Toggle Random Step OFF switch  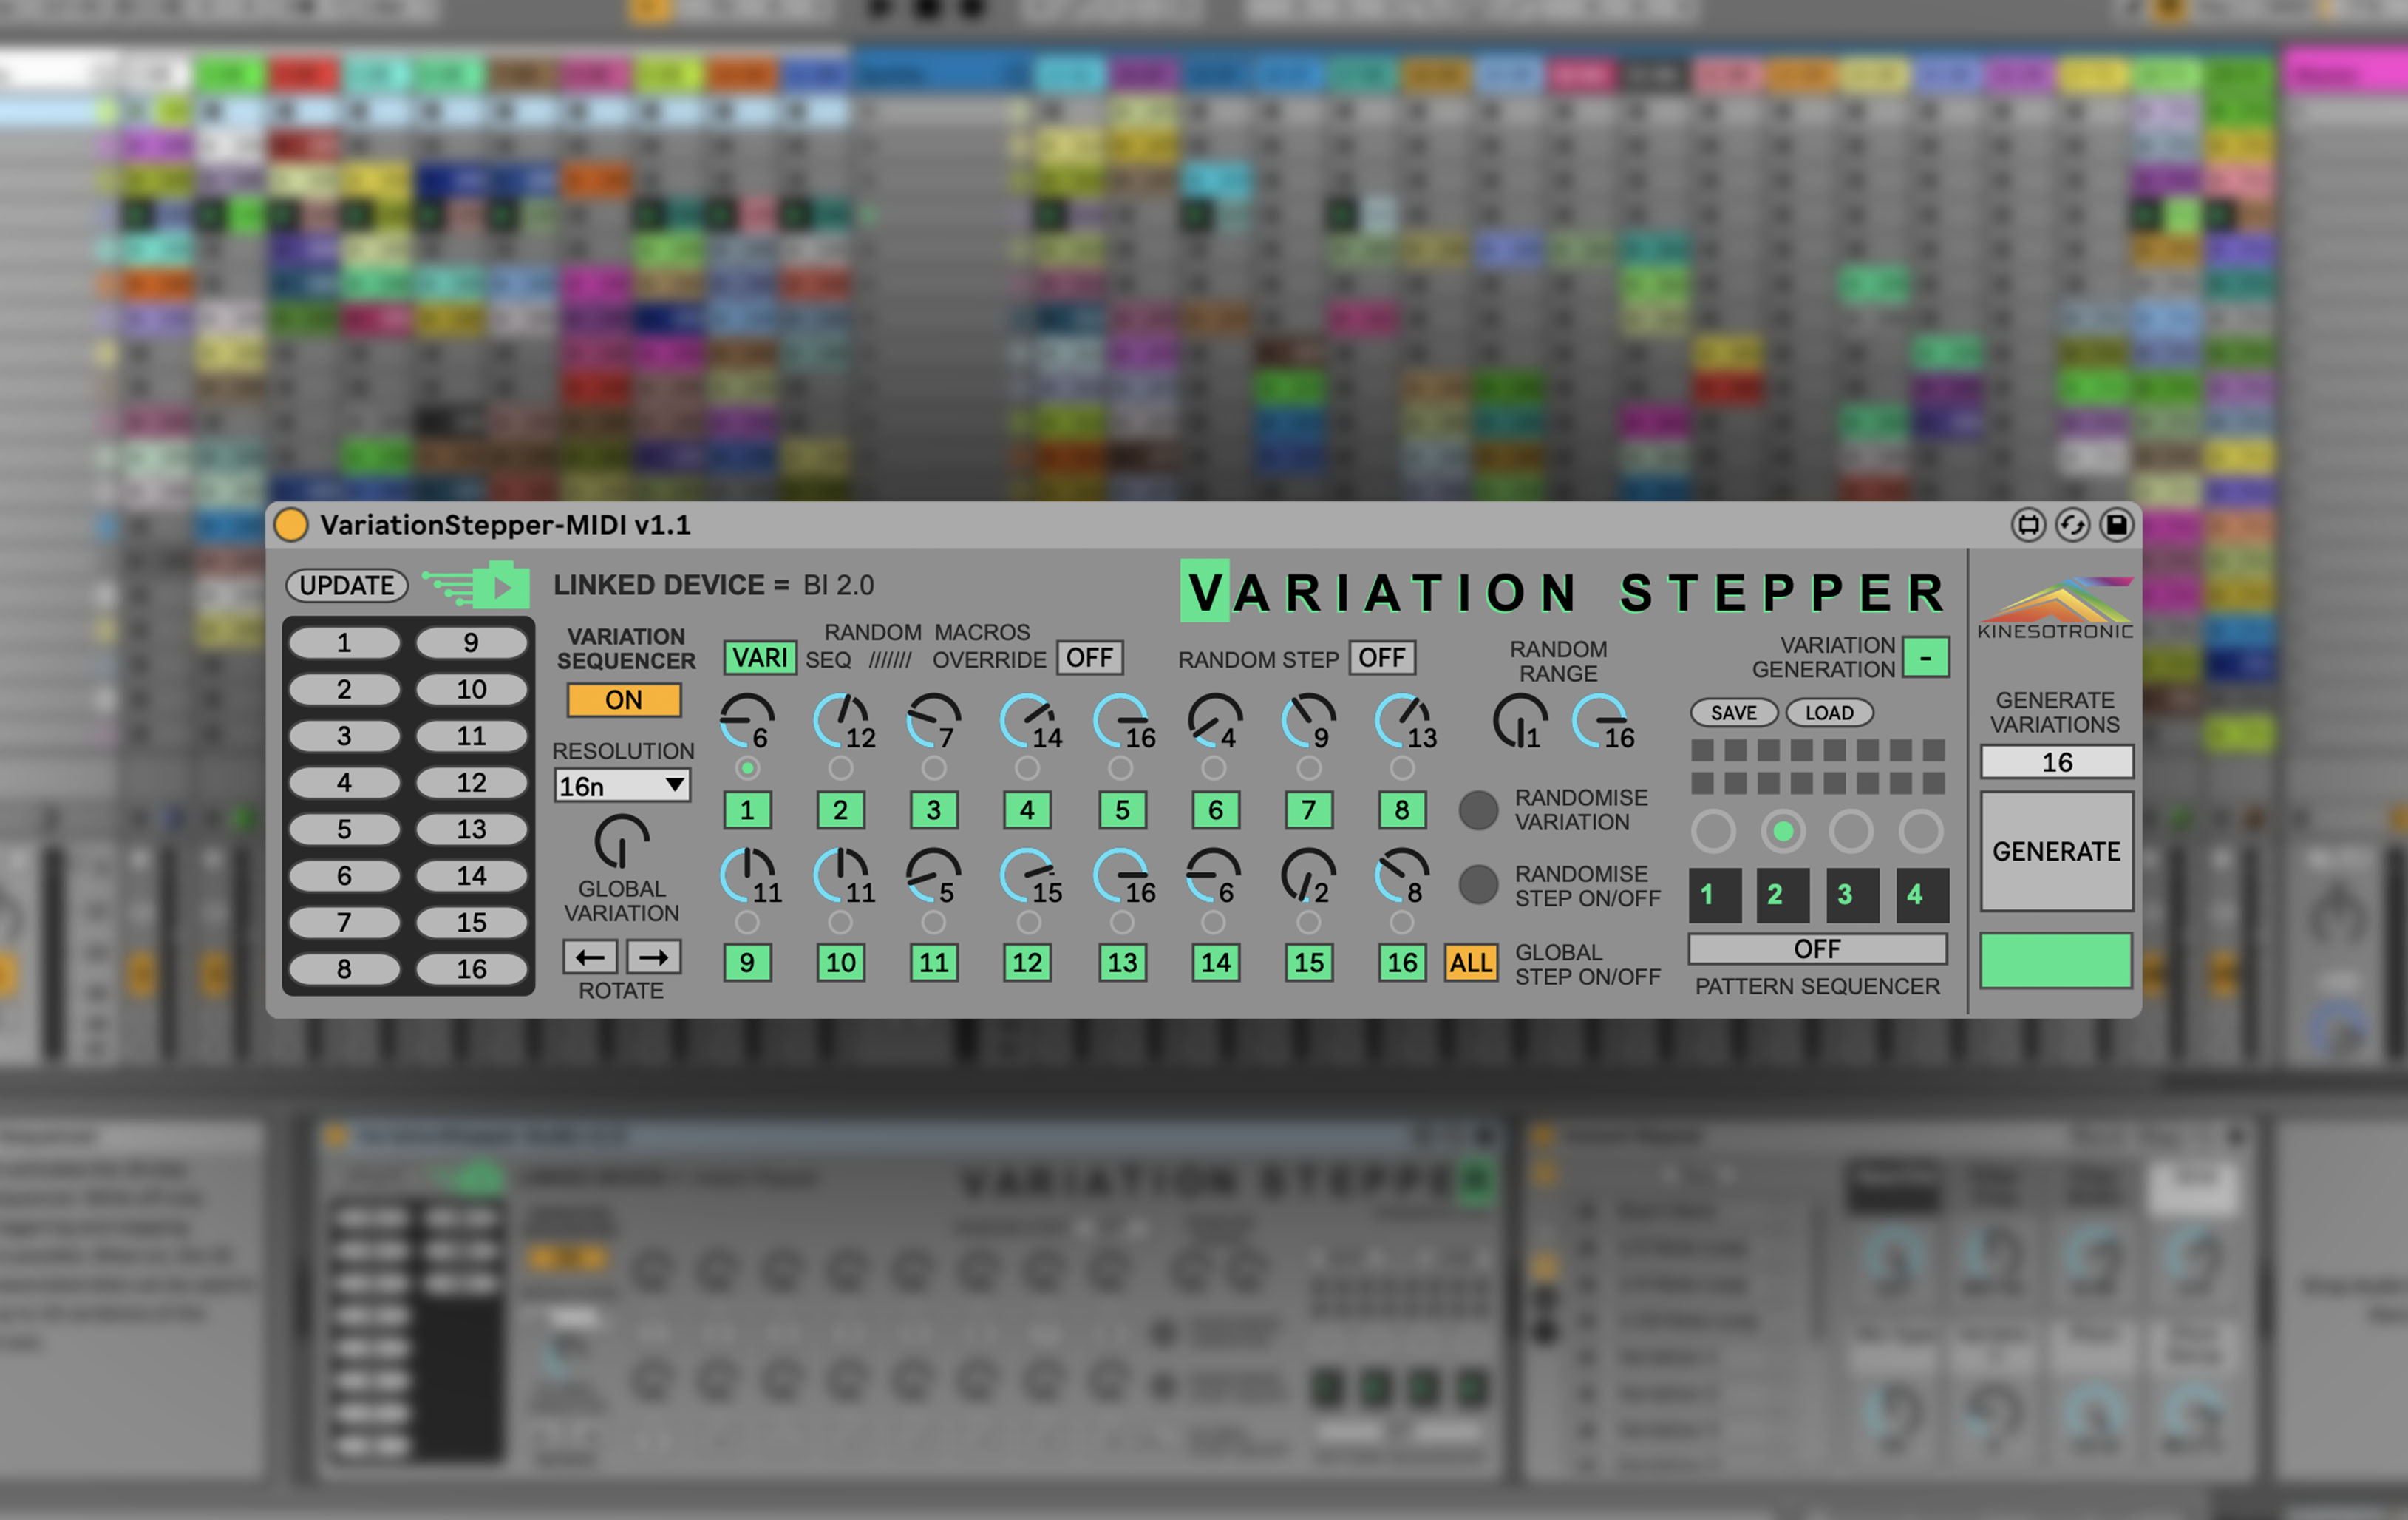click(1382, 658)
